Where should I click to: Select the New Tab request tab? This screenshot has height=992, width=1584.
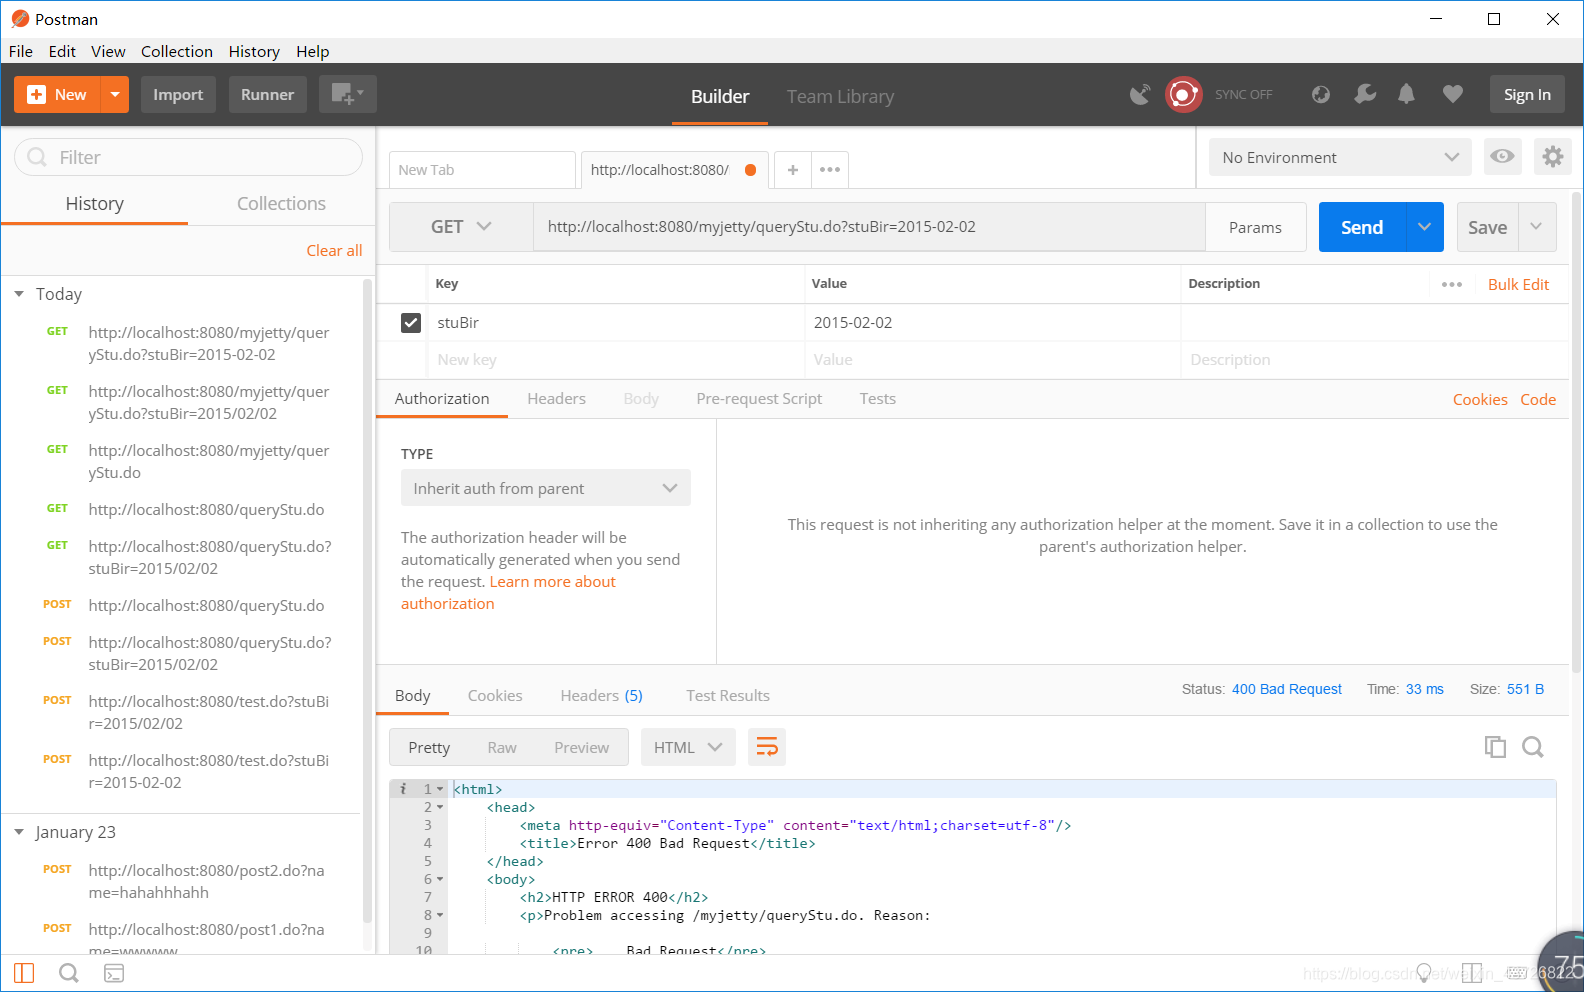tap(482, 170)
